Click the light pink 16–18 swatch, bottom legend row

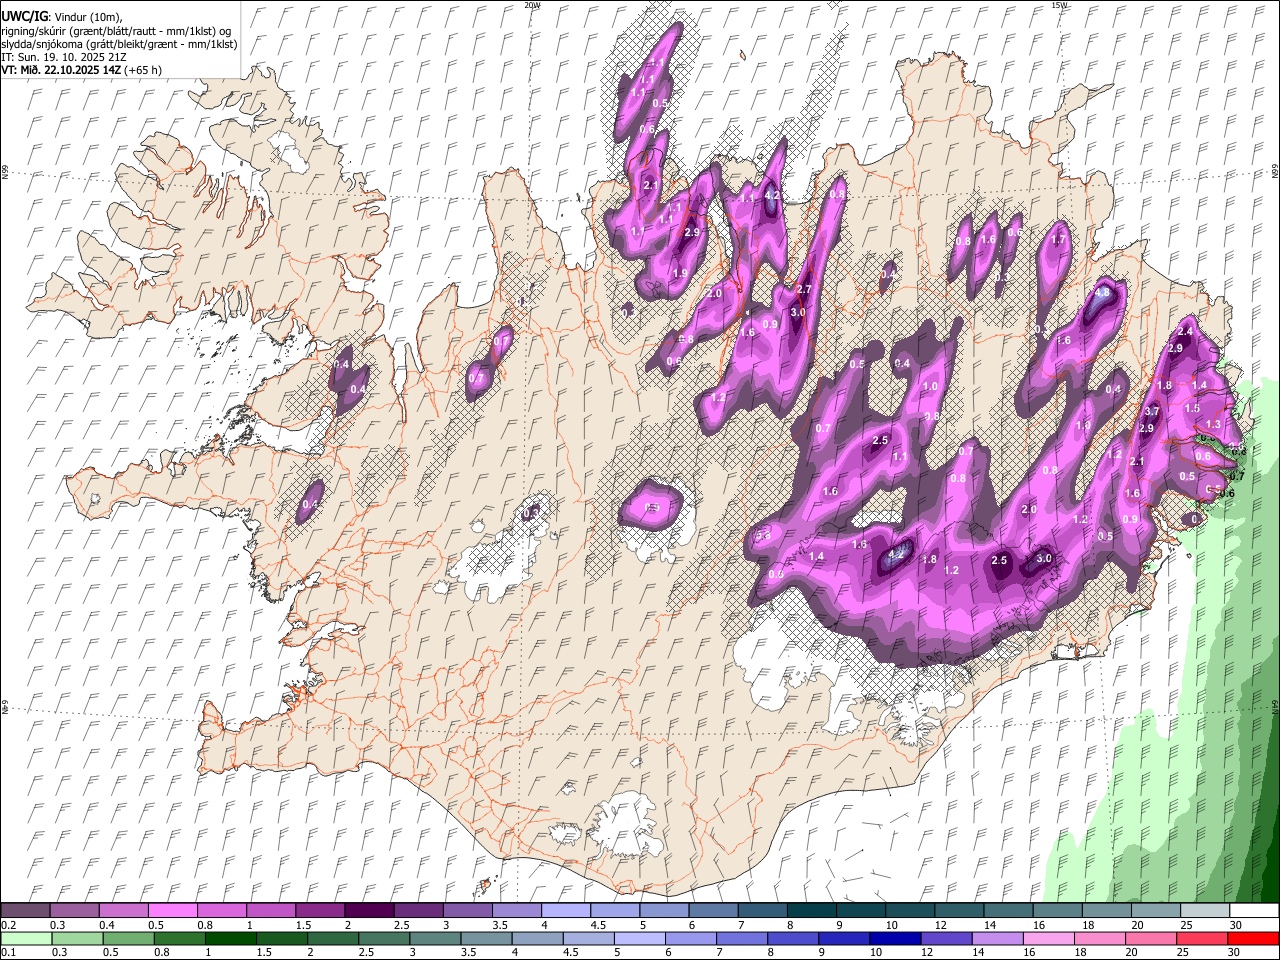(x=1048, y=938)
